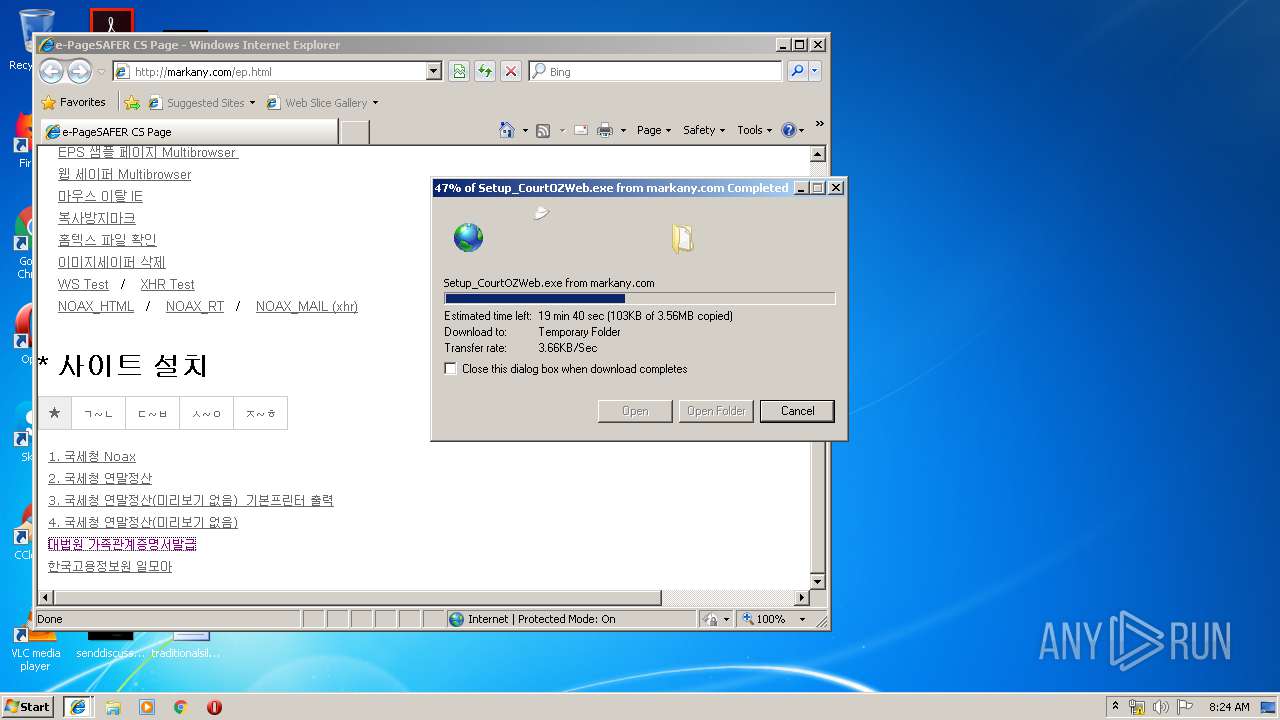
Task: Open Windows Explorer from taskbar
Action: (113, 706)
